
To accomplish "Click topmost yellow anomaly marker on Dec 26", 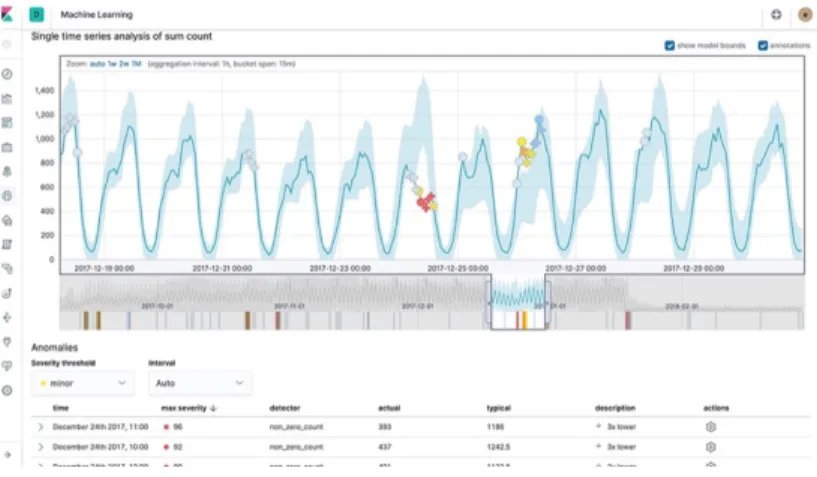I will click(522, 141).
